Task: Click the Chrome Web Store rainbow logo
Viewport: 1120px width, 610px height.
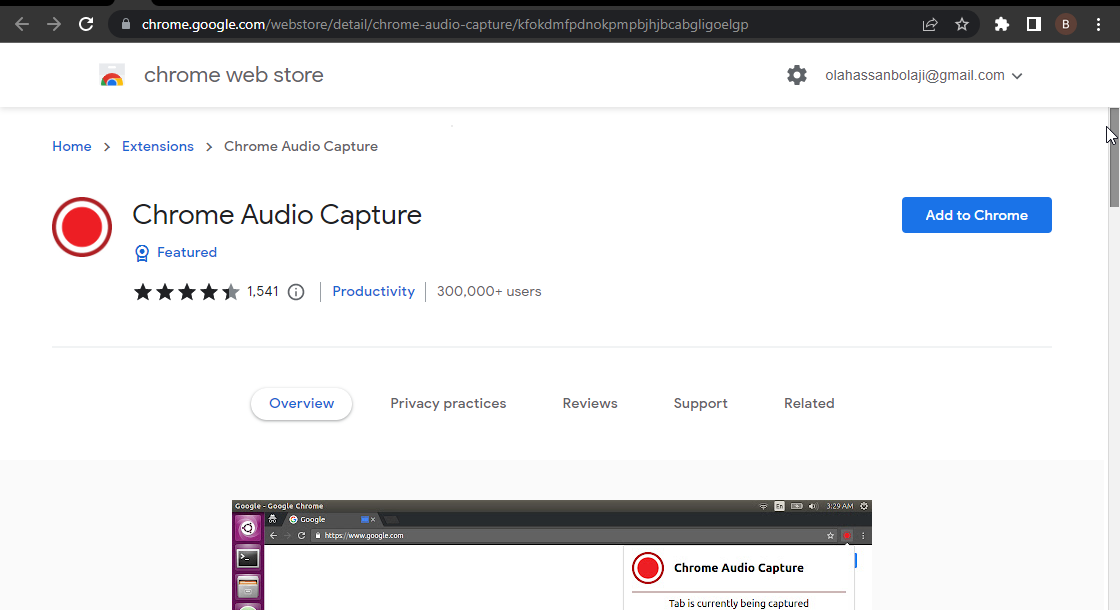Action: [111, 75]
